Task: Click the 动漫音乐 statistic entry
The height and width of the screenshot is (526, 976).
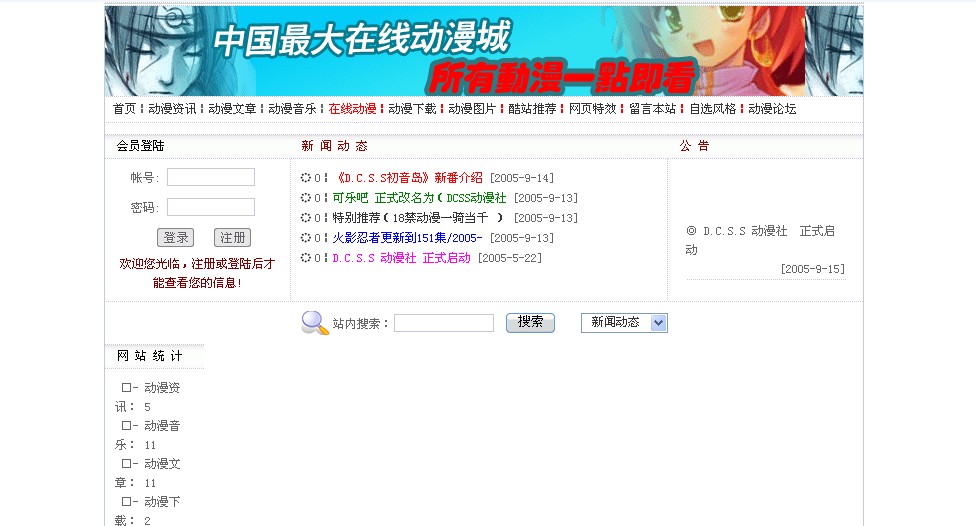Action: coord(148,435)
